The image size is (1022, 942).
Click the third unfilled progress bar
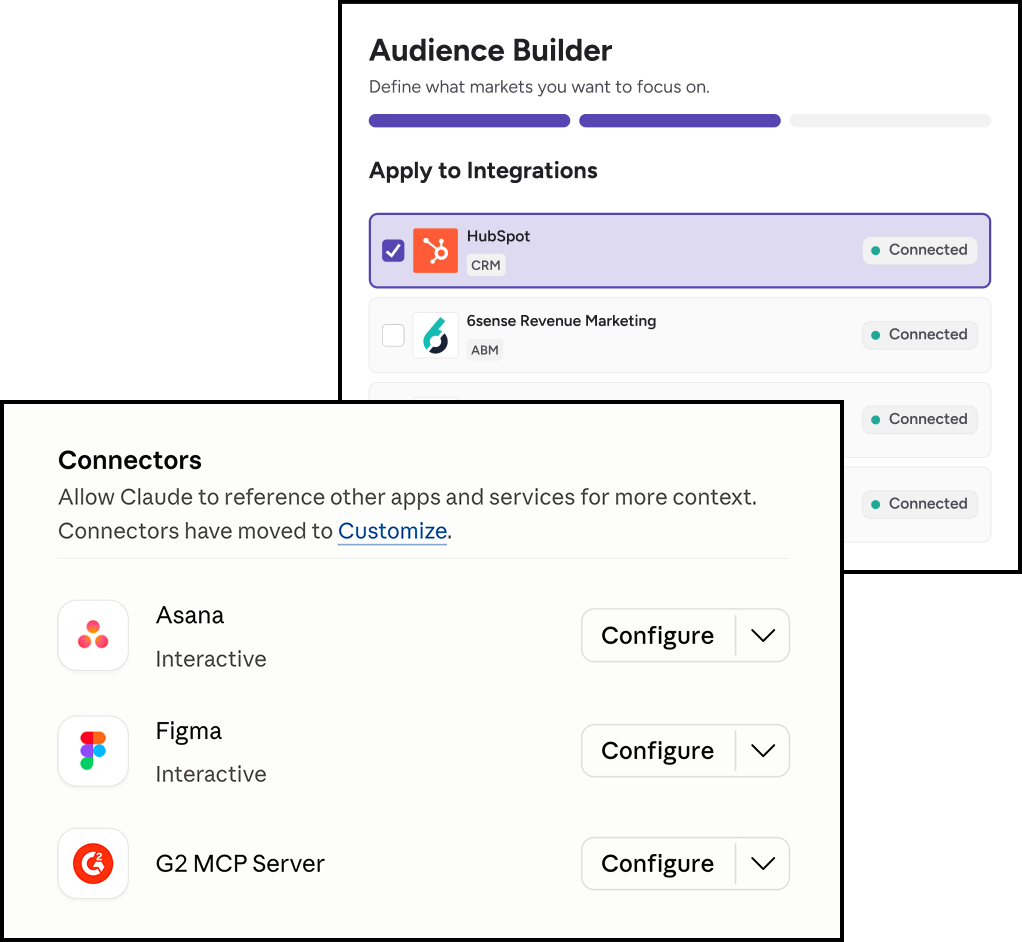[890, 121]
